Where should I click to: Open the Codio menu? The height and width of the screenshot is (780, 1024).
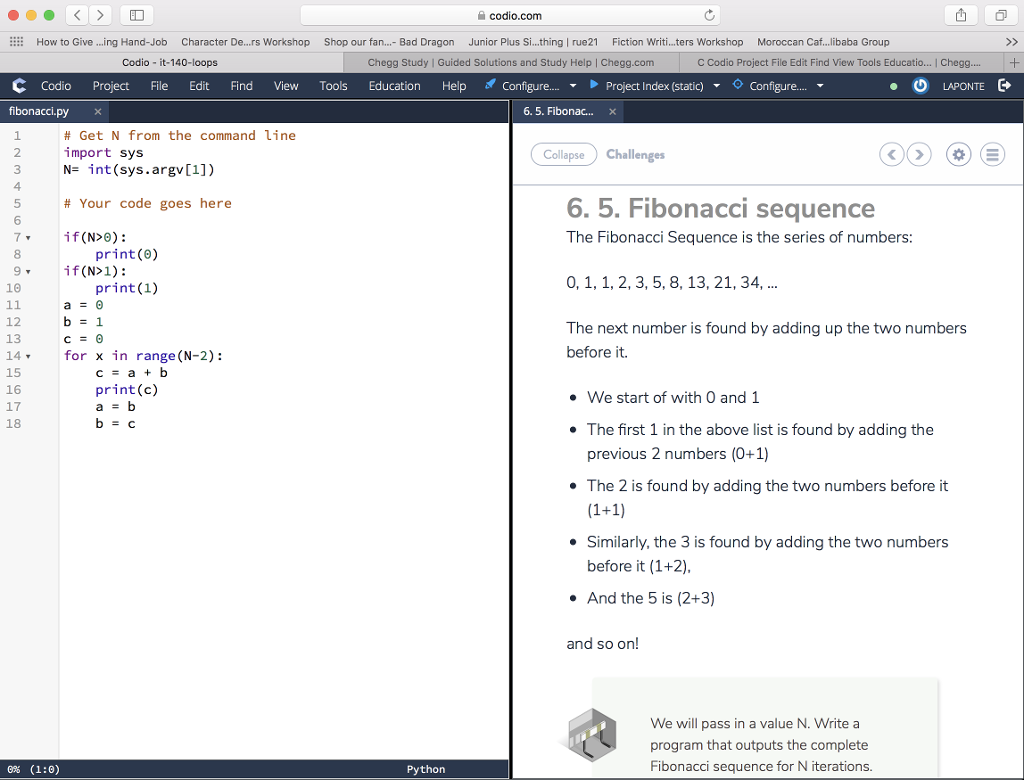pos(56,86)
